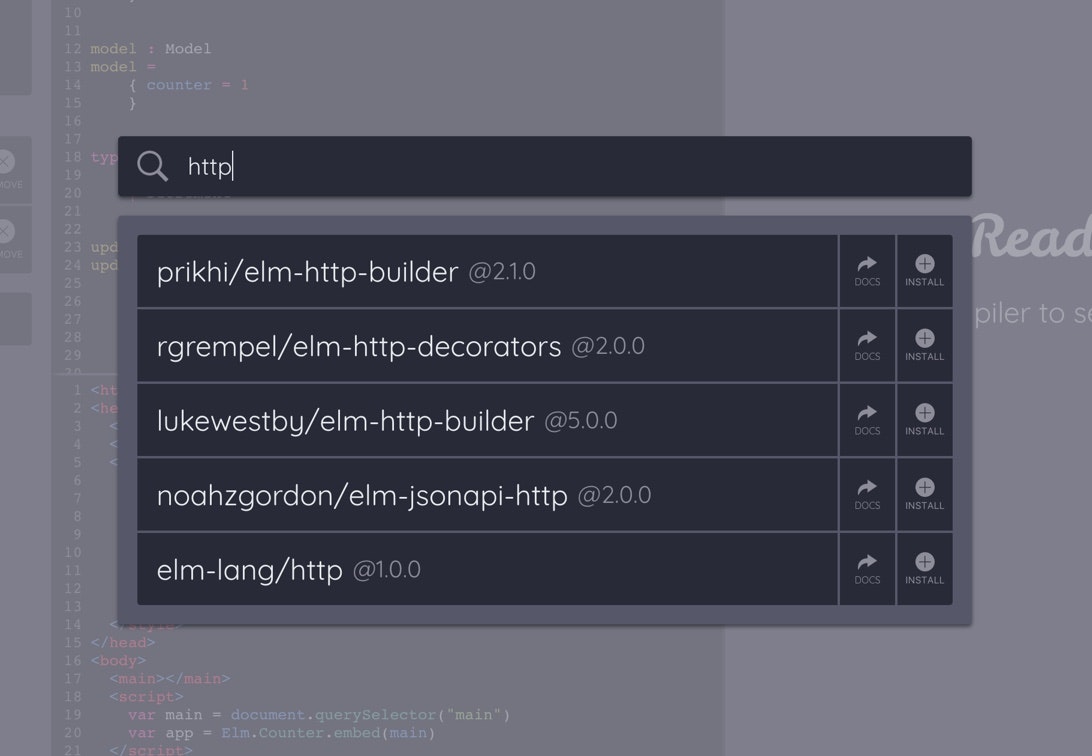Click the Elm.Counter.embed(main) code line
Screen dimensions: 1092x756
coord(281,733)
